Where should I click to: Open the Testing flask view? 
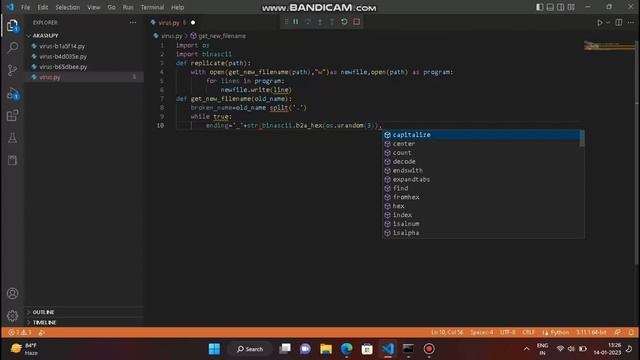(x=13, y=138)
